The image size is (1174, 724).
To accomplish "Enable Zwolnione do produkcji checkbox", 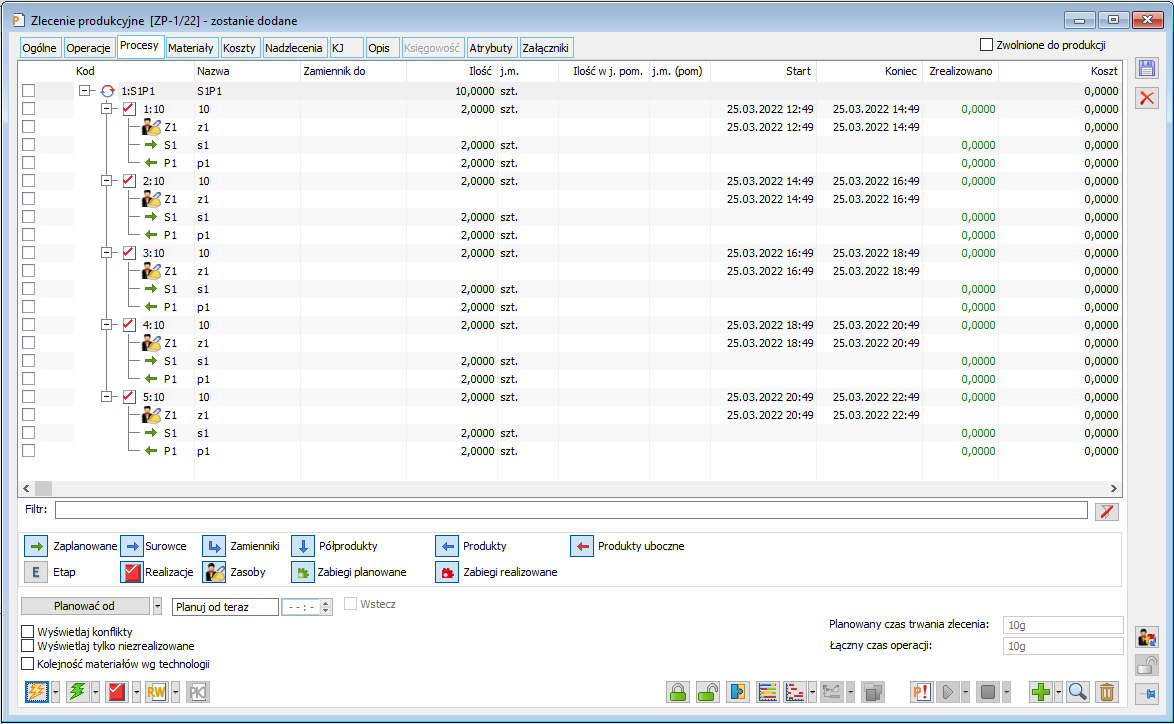I will point(986,45).
